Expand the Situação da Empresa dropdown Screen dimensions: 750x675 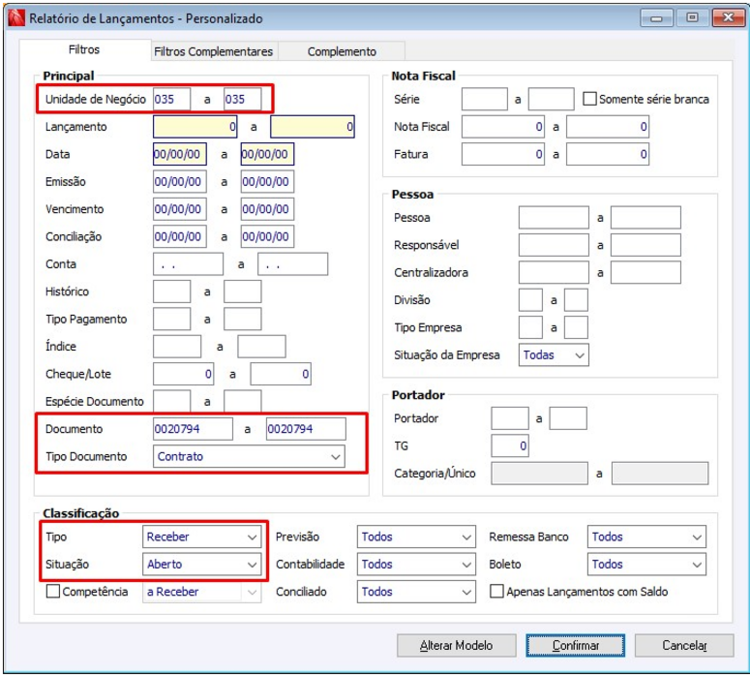point(579,355)
